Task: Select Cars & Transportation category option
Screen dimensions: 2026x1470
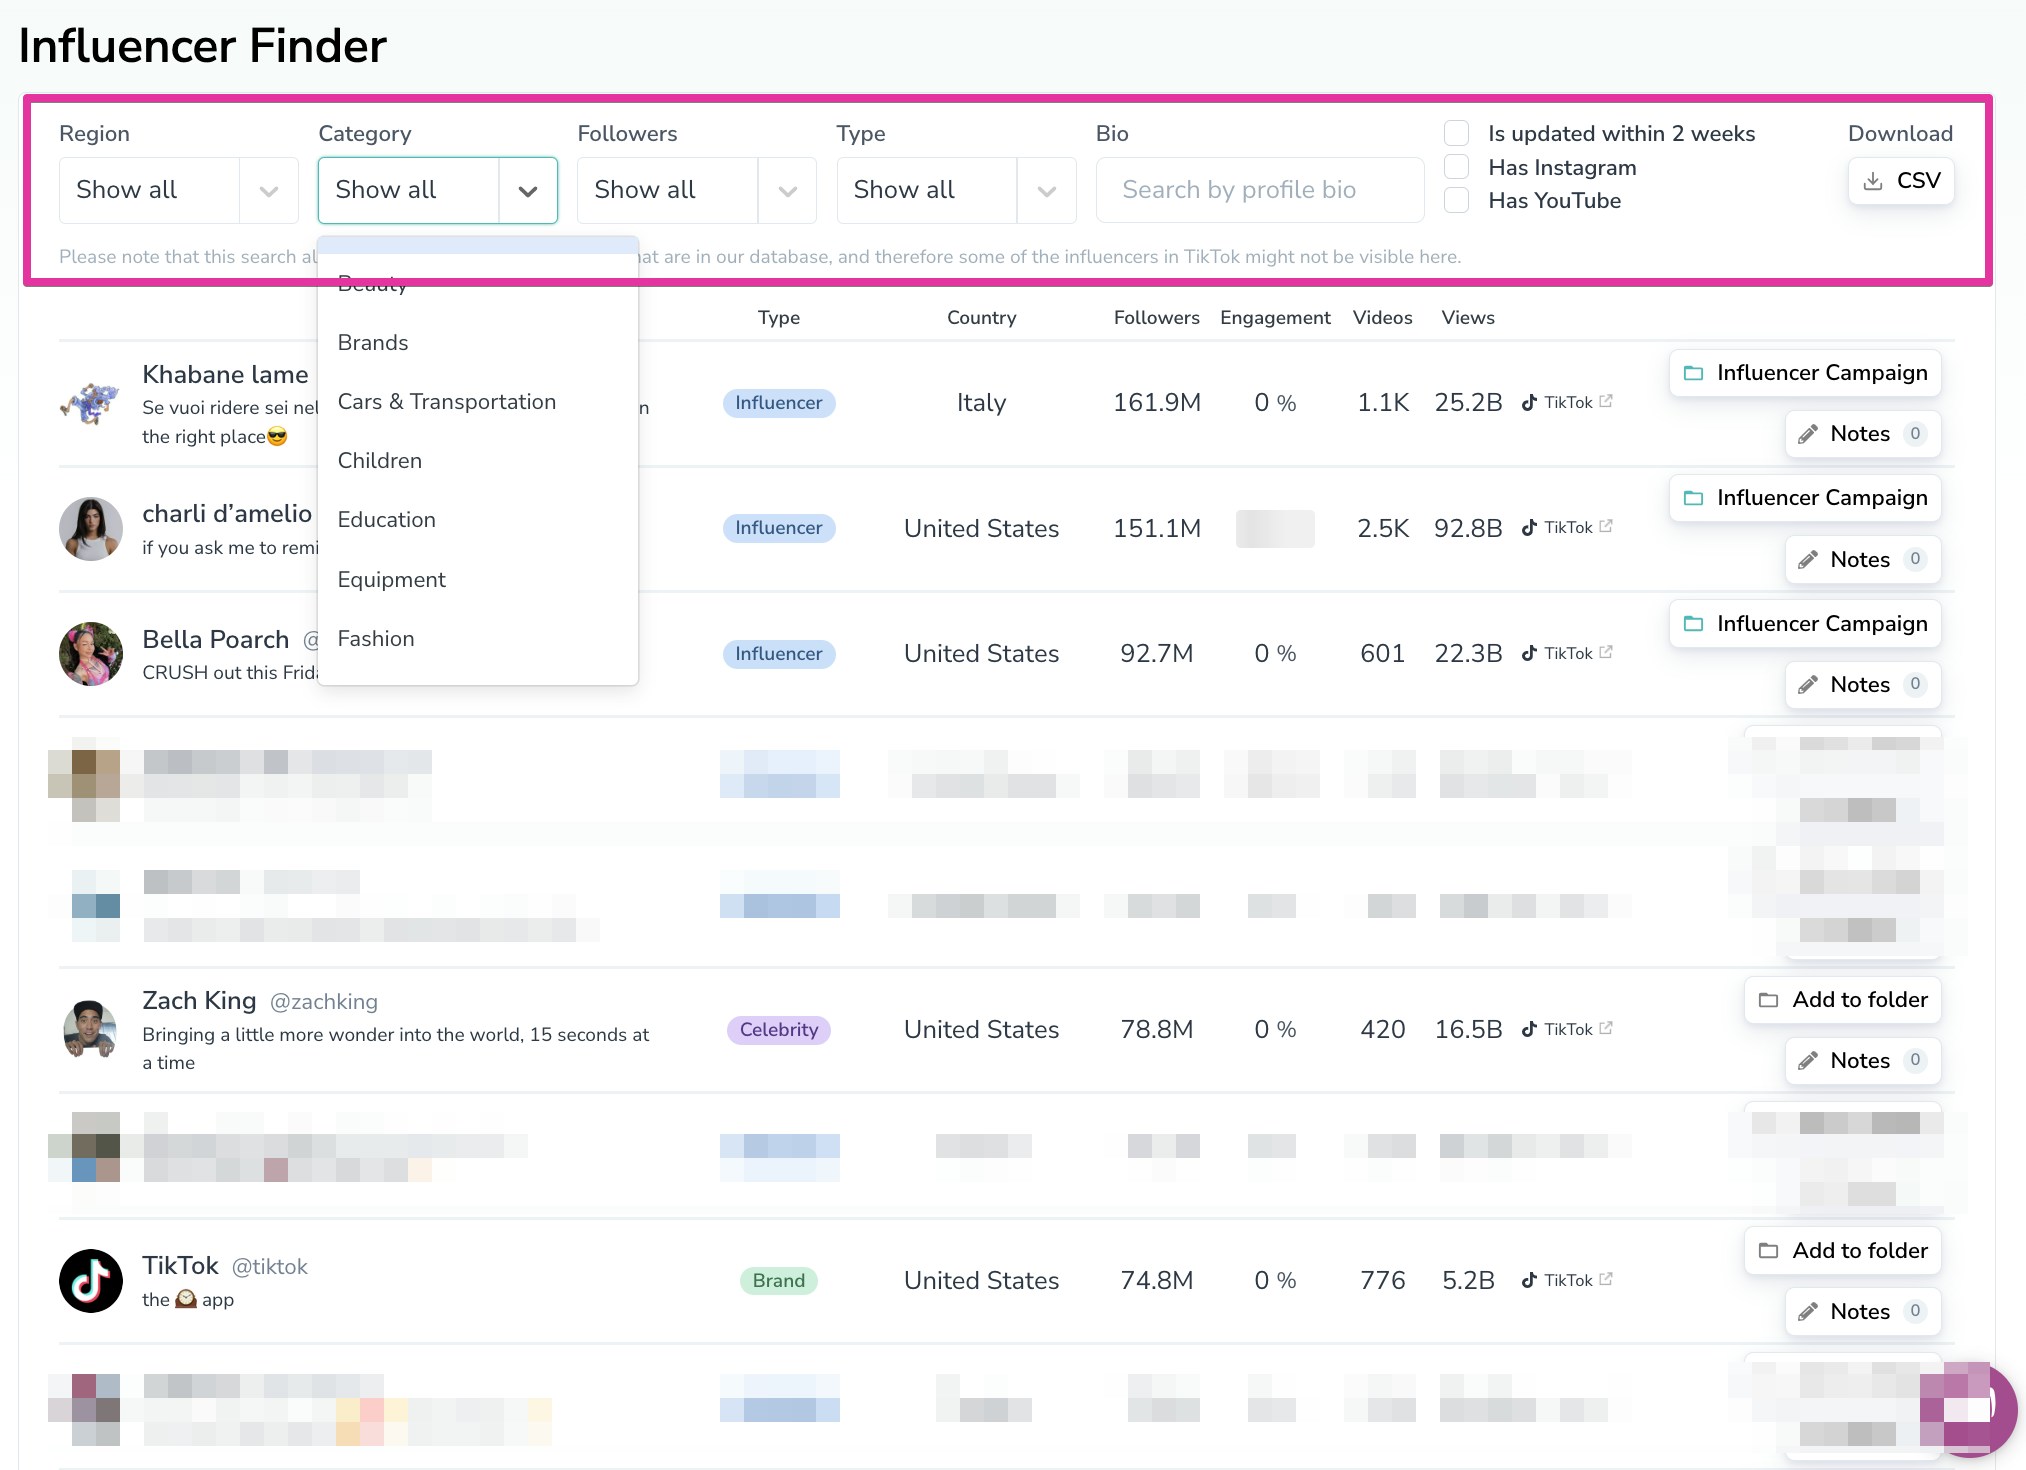Action: [446, 402]
